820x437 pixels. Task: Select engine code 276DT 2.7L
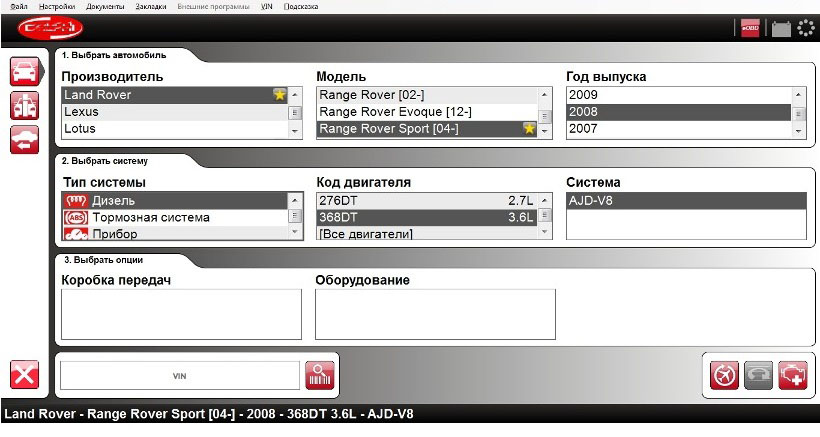click(x=427, y=200)
